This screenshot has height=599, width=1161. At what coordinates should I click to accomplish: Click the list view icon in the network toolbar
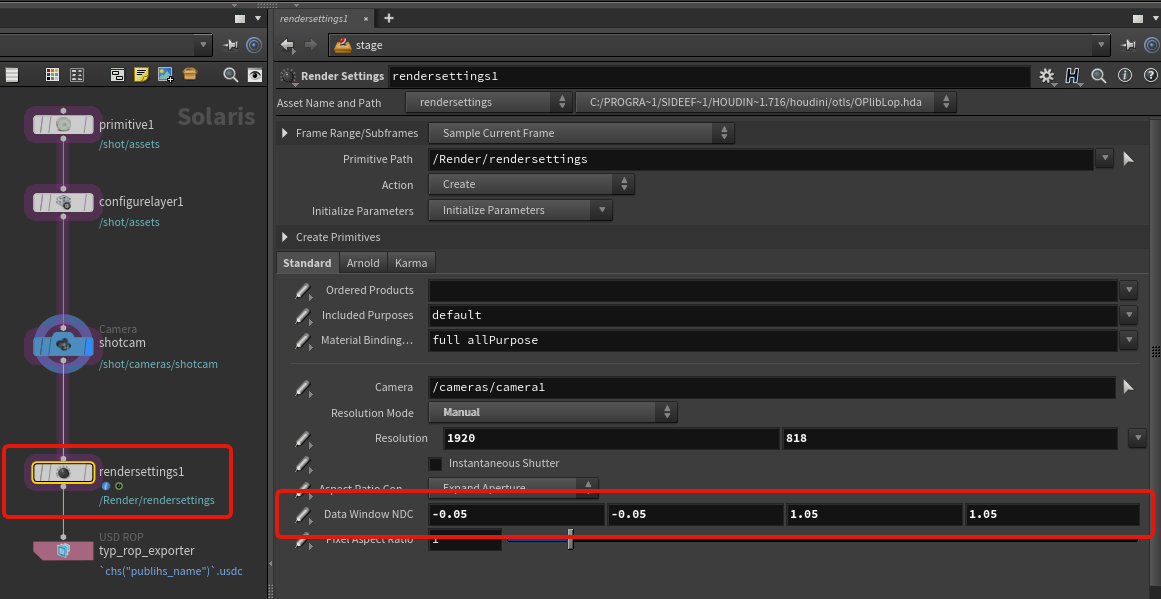(x=12, y=75)
